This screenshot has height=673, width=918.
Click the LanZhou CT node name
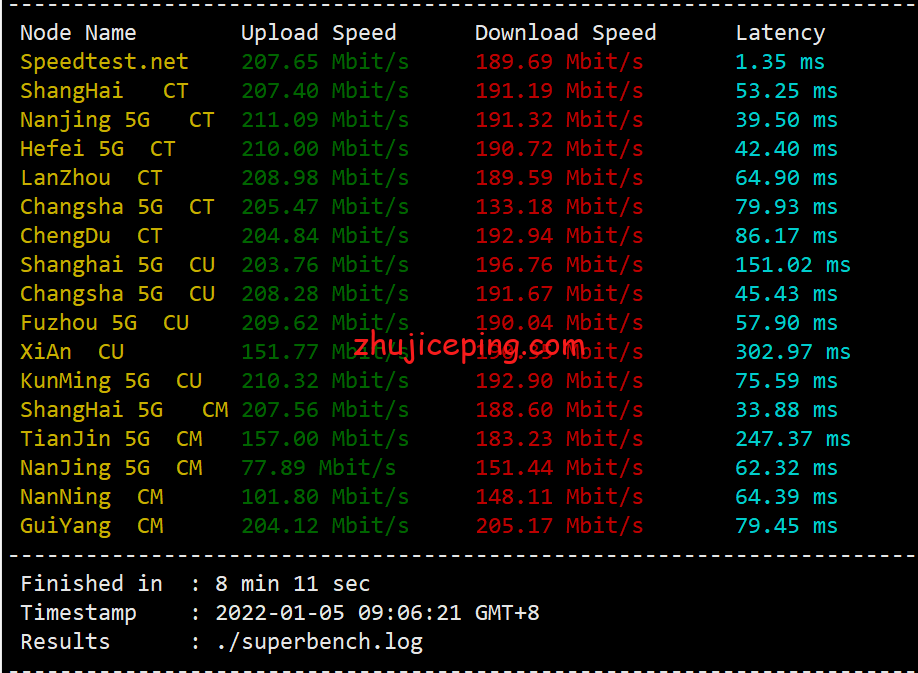pyautogui.click(x=91, y=178)
